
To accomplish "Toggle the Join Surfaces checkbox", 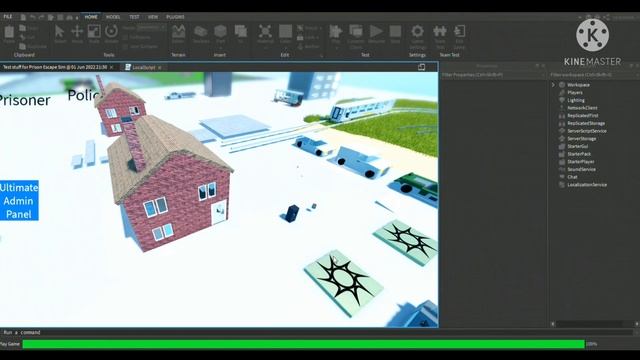I will pyautogui.click(x=125, y=47).
